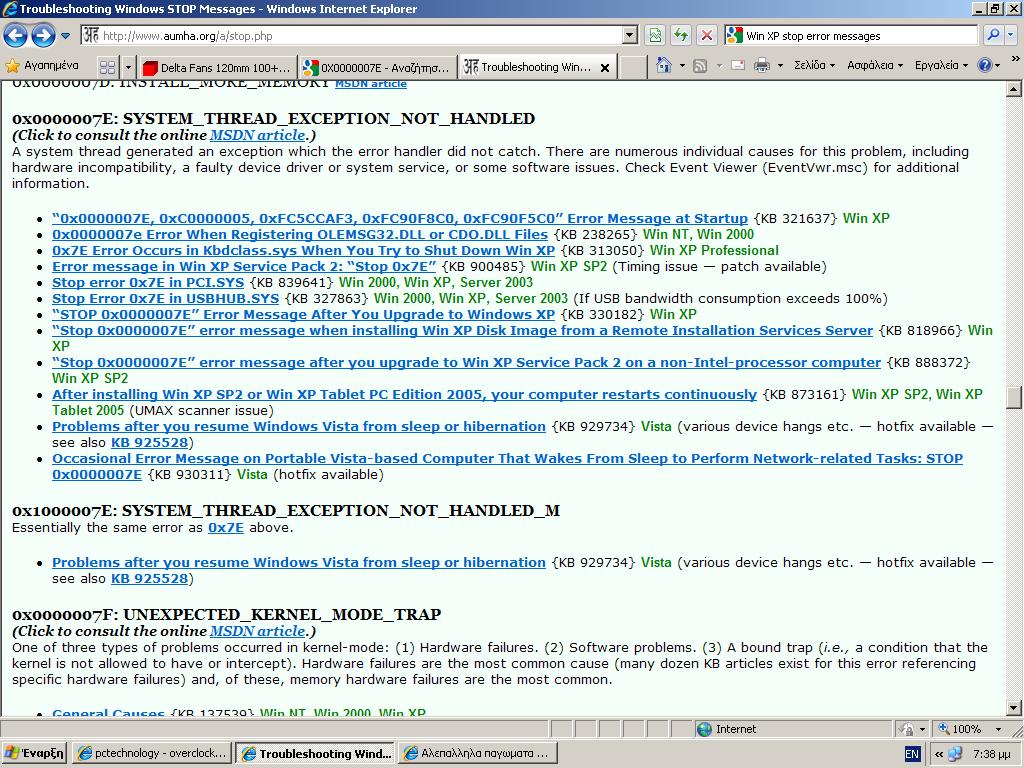This screenshot has width=1024, height=768.
Task: Expand the Print options dropdown arrow
Action: coord(780,65)
